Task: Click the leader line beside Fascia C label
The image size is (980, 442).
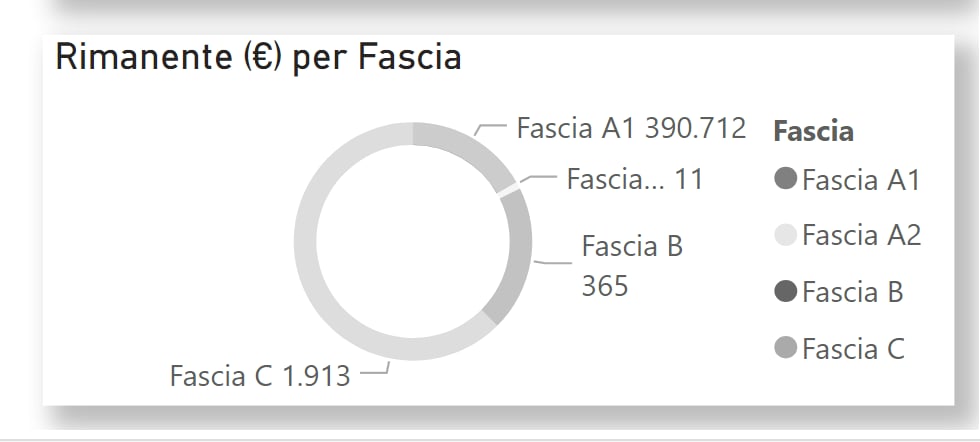Action: coord(375,369)
